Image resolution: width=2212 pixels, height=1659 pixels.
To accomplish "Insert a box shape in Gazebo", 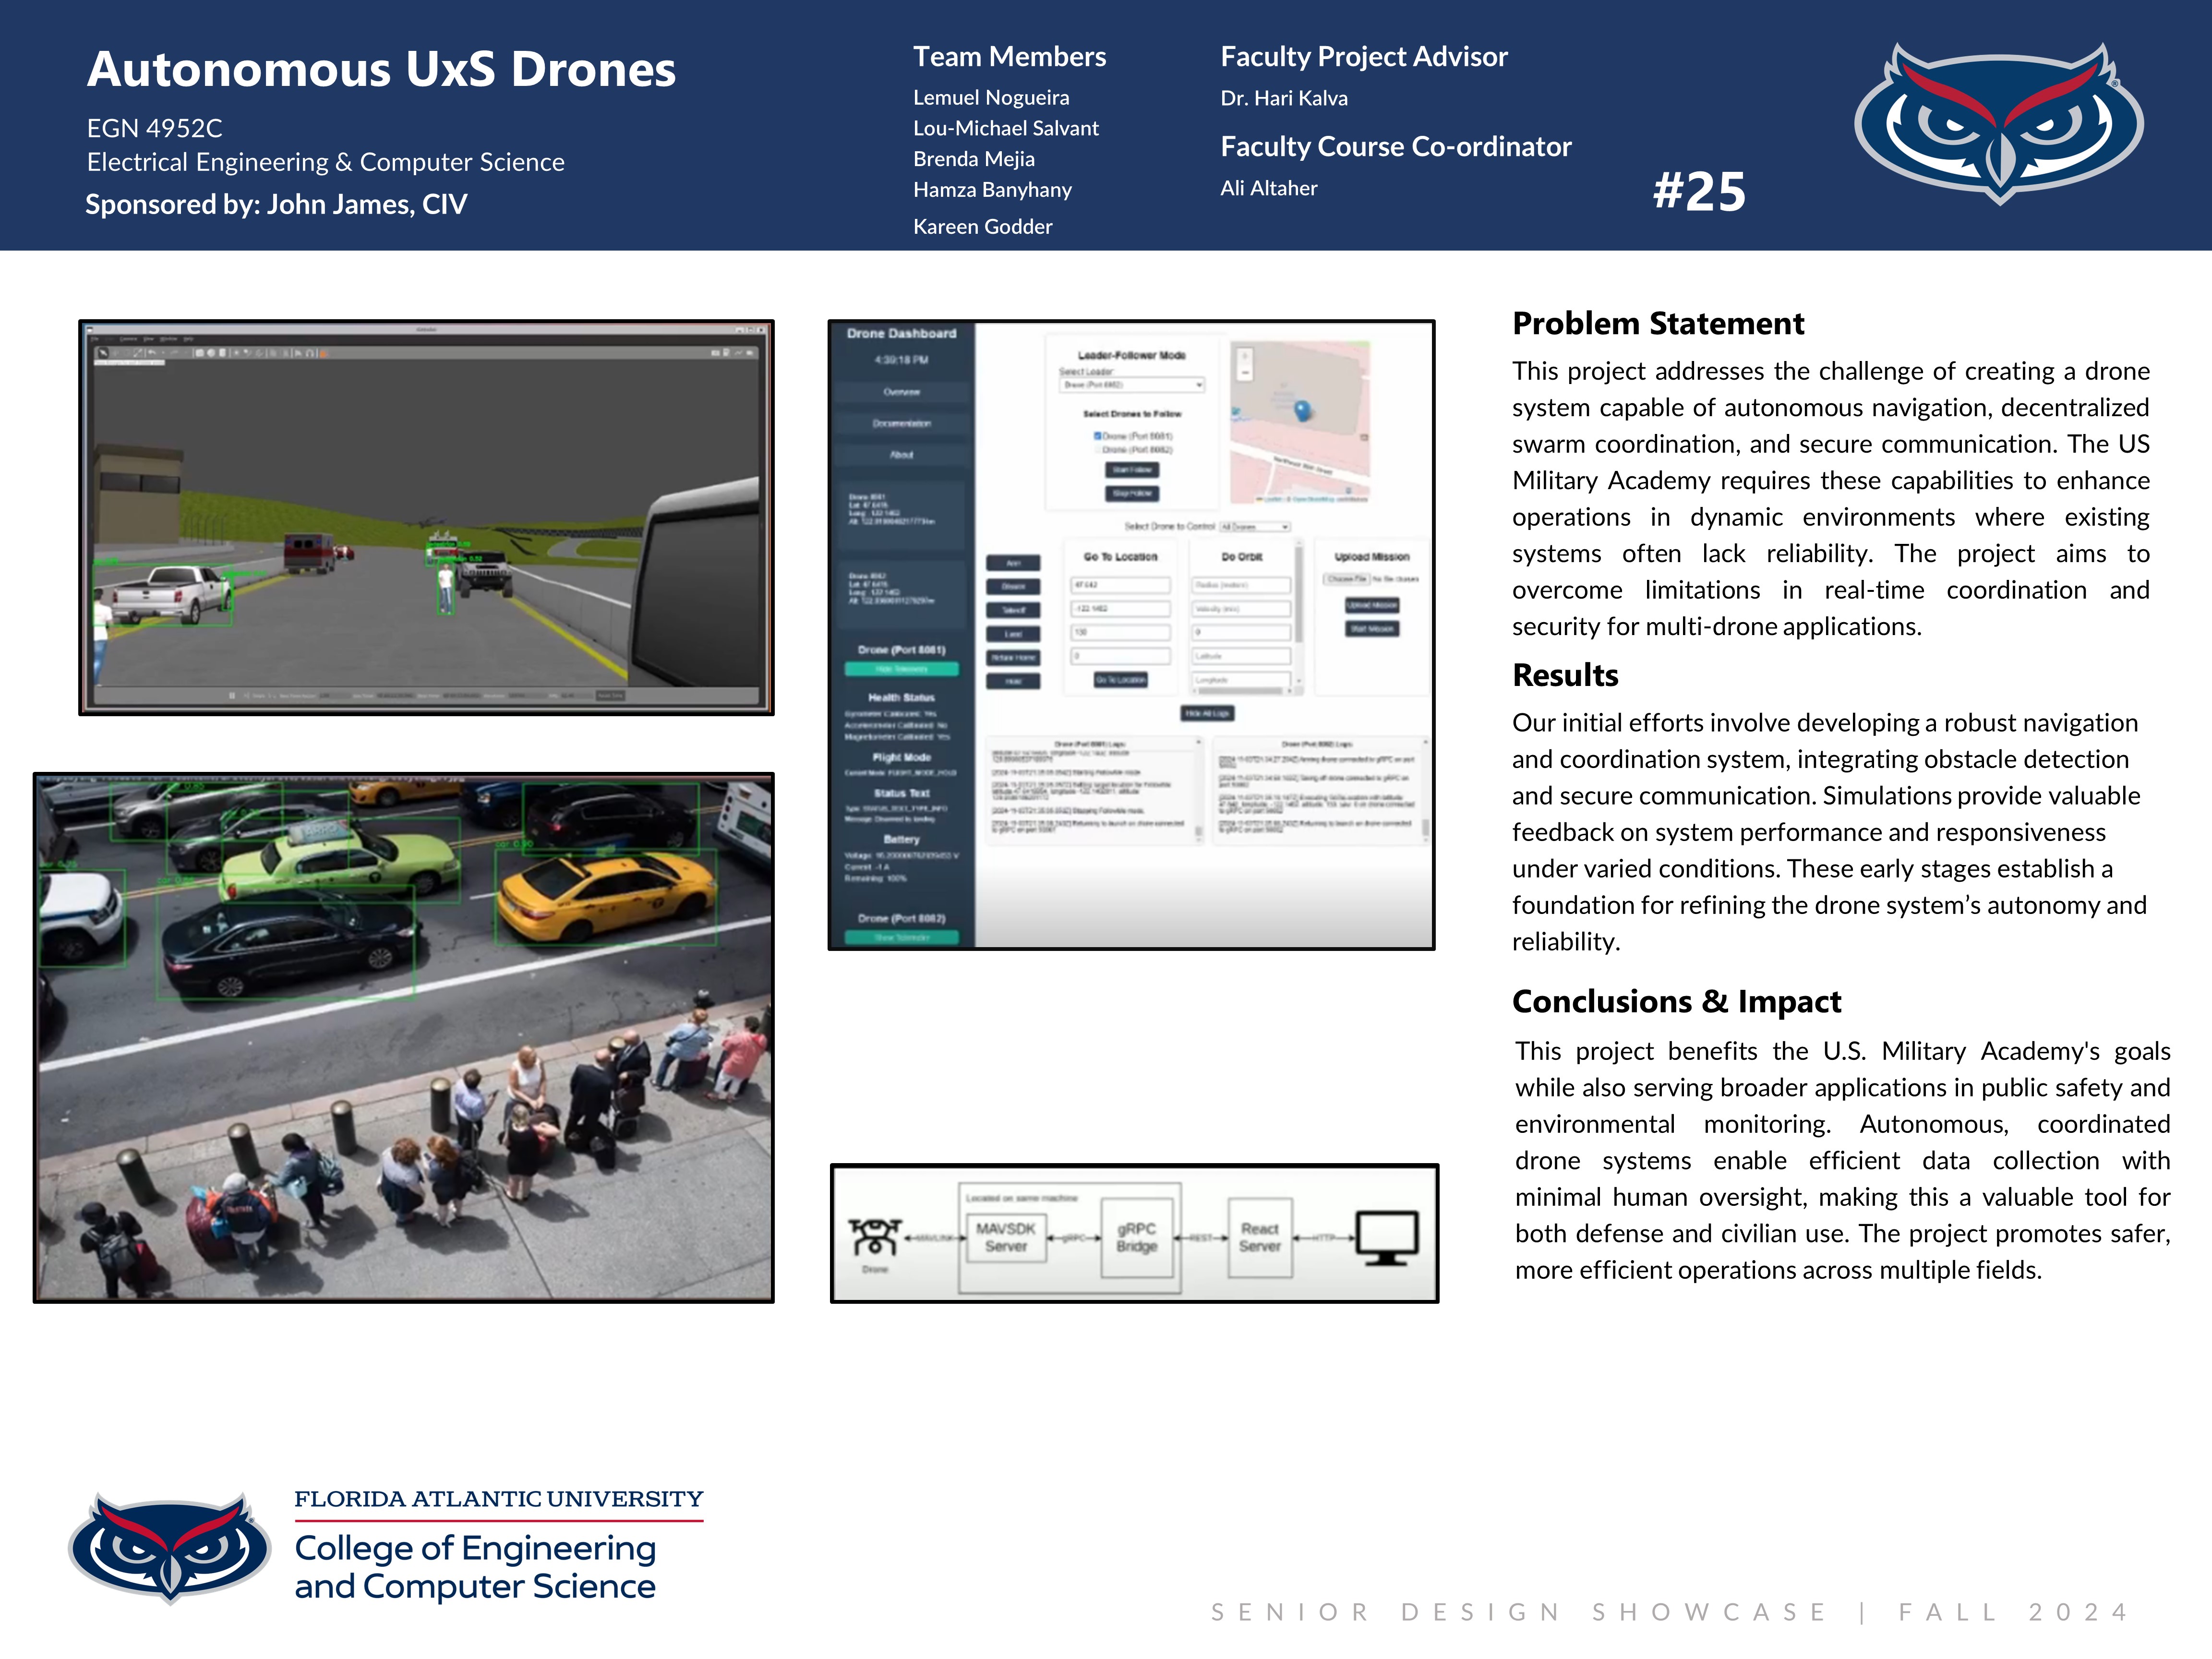I will (200, 353).
